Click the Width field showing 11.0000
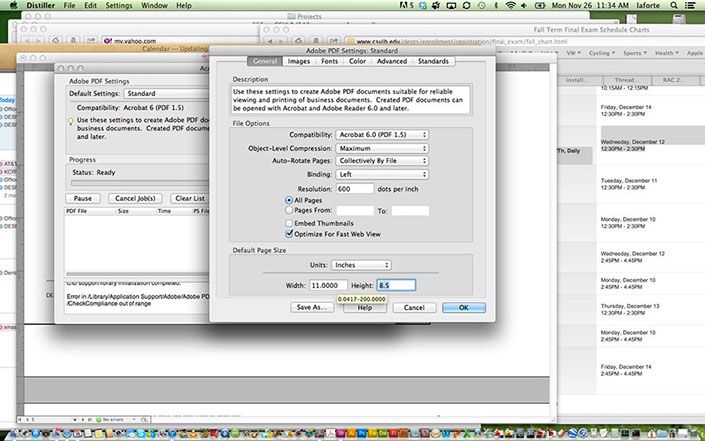This screenshot has width=705, height=441. click(x=328, y=285)
